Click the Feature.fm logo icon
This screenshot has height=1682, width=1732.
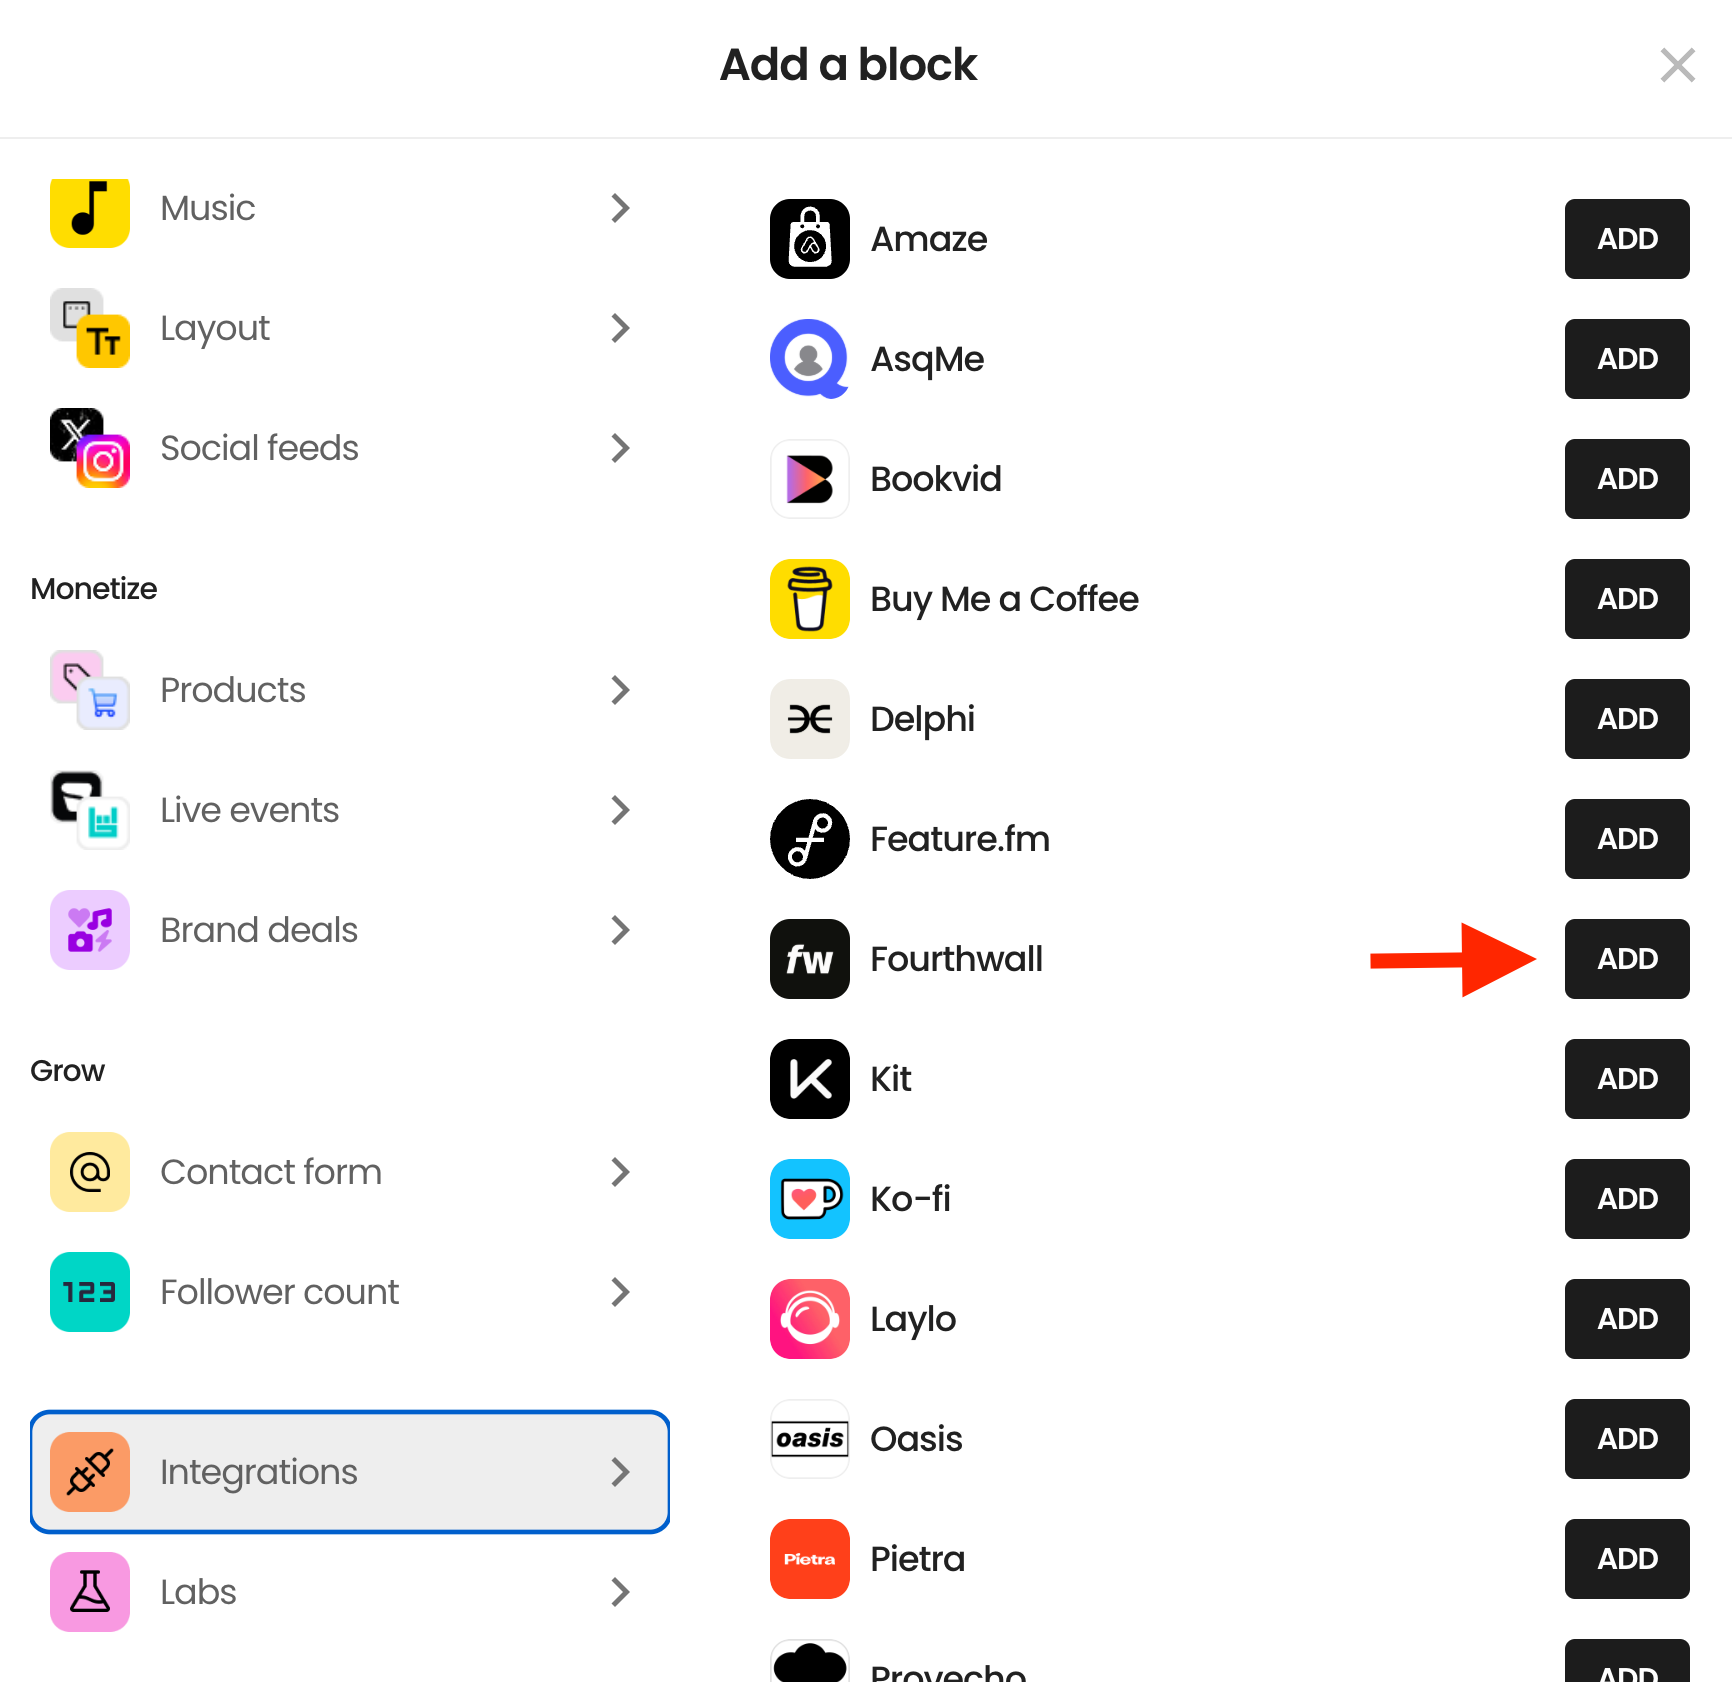click(x=810, y=839)
